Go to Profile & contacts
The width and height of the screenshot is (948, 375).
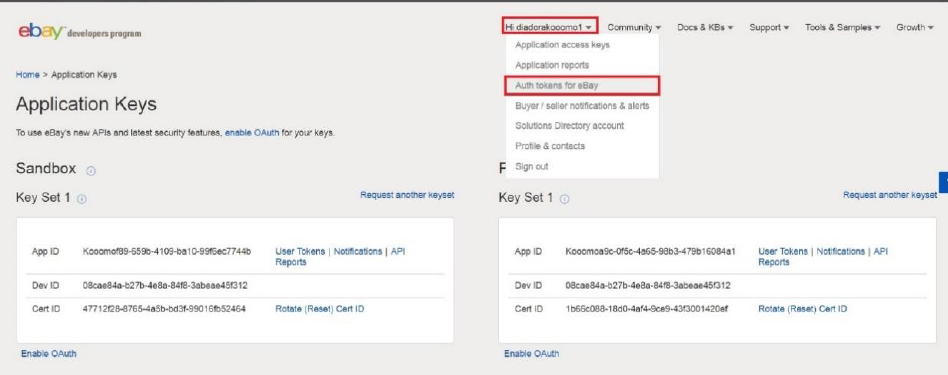tap(550, 146)
